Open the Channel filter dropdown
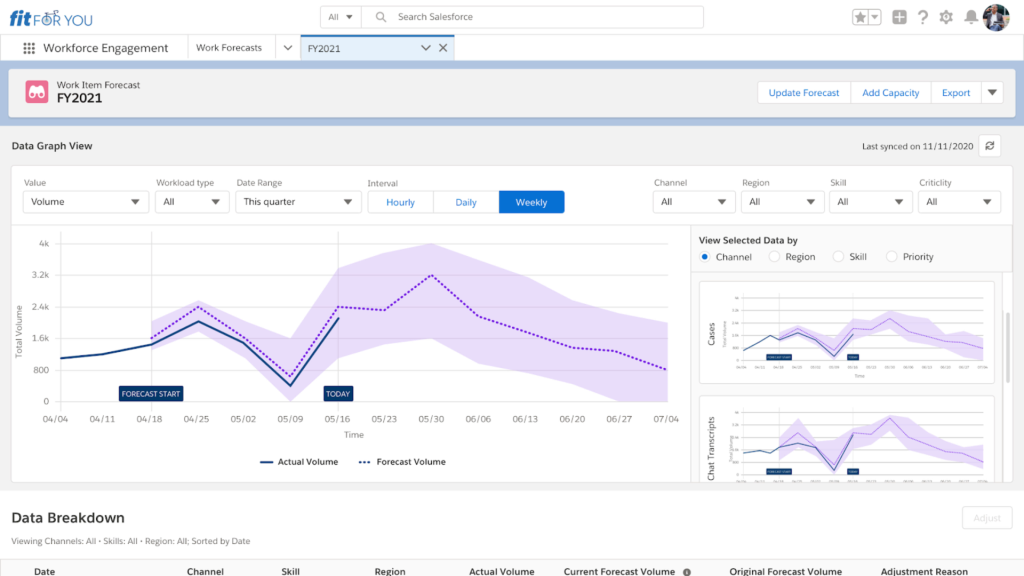The image size is (1024, 576). pyautogui.click(x=694, y=202)
